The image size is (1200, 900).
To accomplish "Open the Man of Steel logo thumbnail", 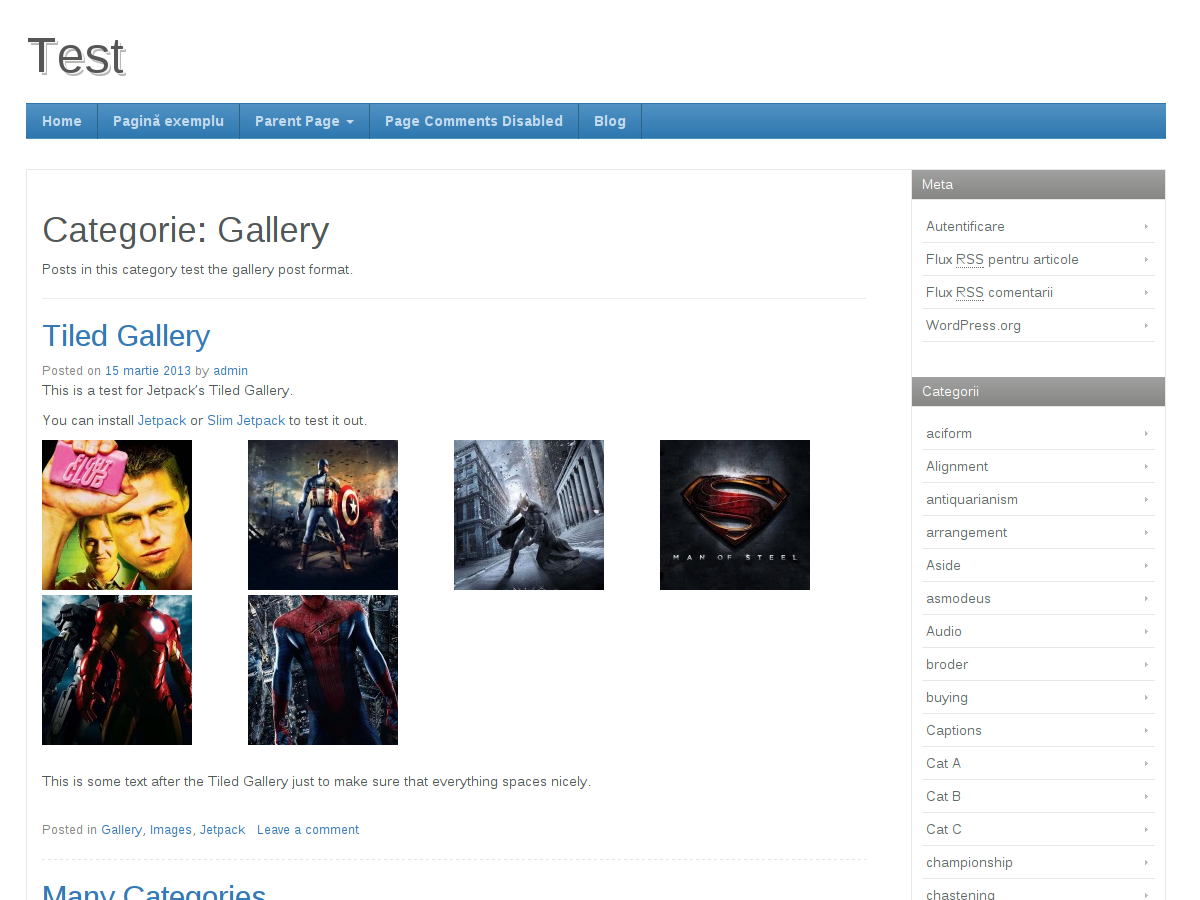I will point(734,514).
